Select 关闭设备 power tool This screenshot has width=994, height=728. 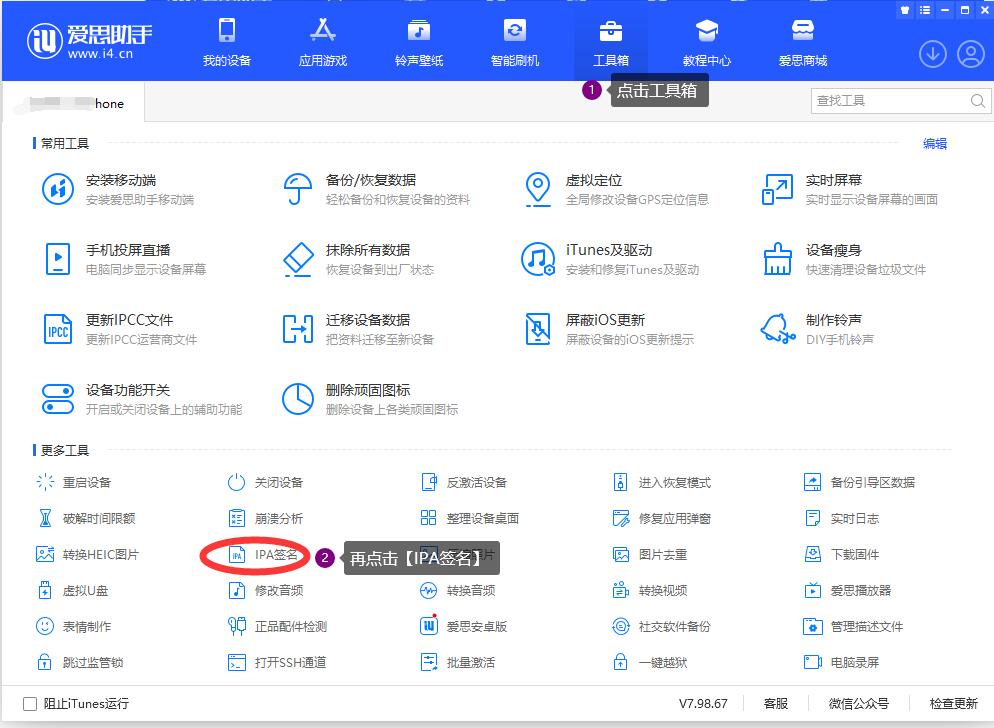pyautogui.click(x=265, y=483)
